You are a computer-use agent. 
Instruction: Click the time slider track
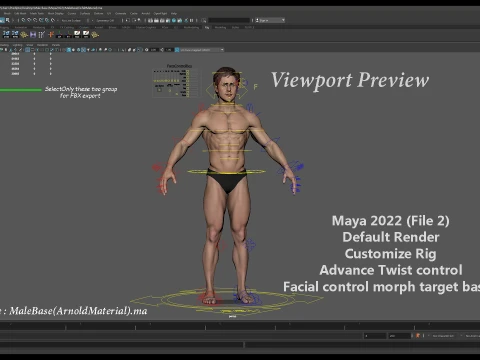point(240,326)
